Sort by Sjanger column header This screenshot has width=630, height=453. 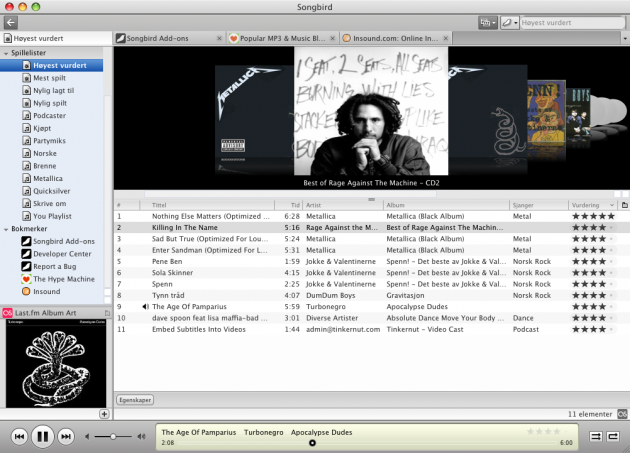(x=538, y=205)
